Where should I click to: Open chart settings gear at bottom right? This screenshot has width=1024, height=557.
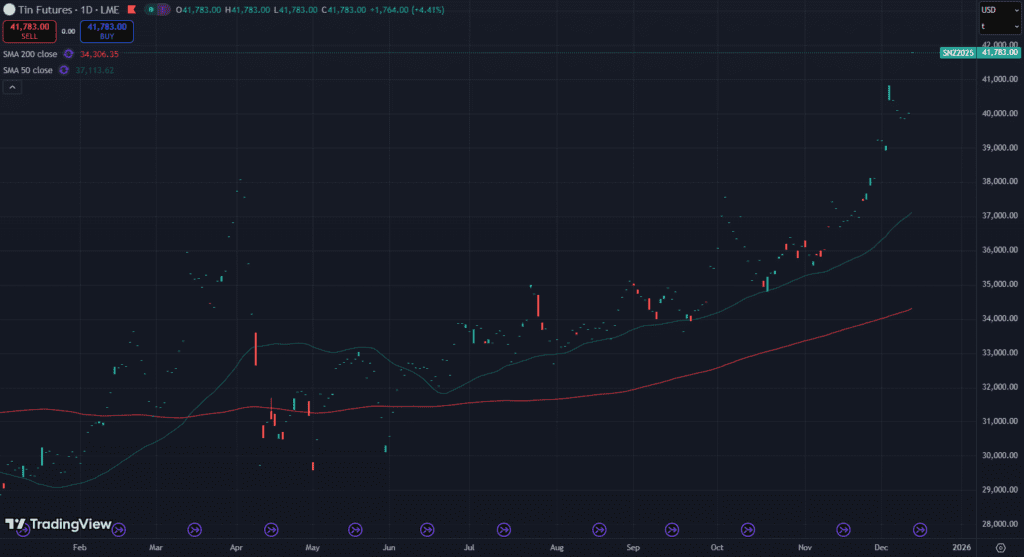[1000, 547]
